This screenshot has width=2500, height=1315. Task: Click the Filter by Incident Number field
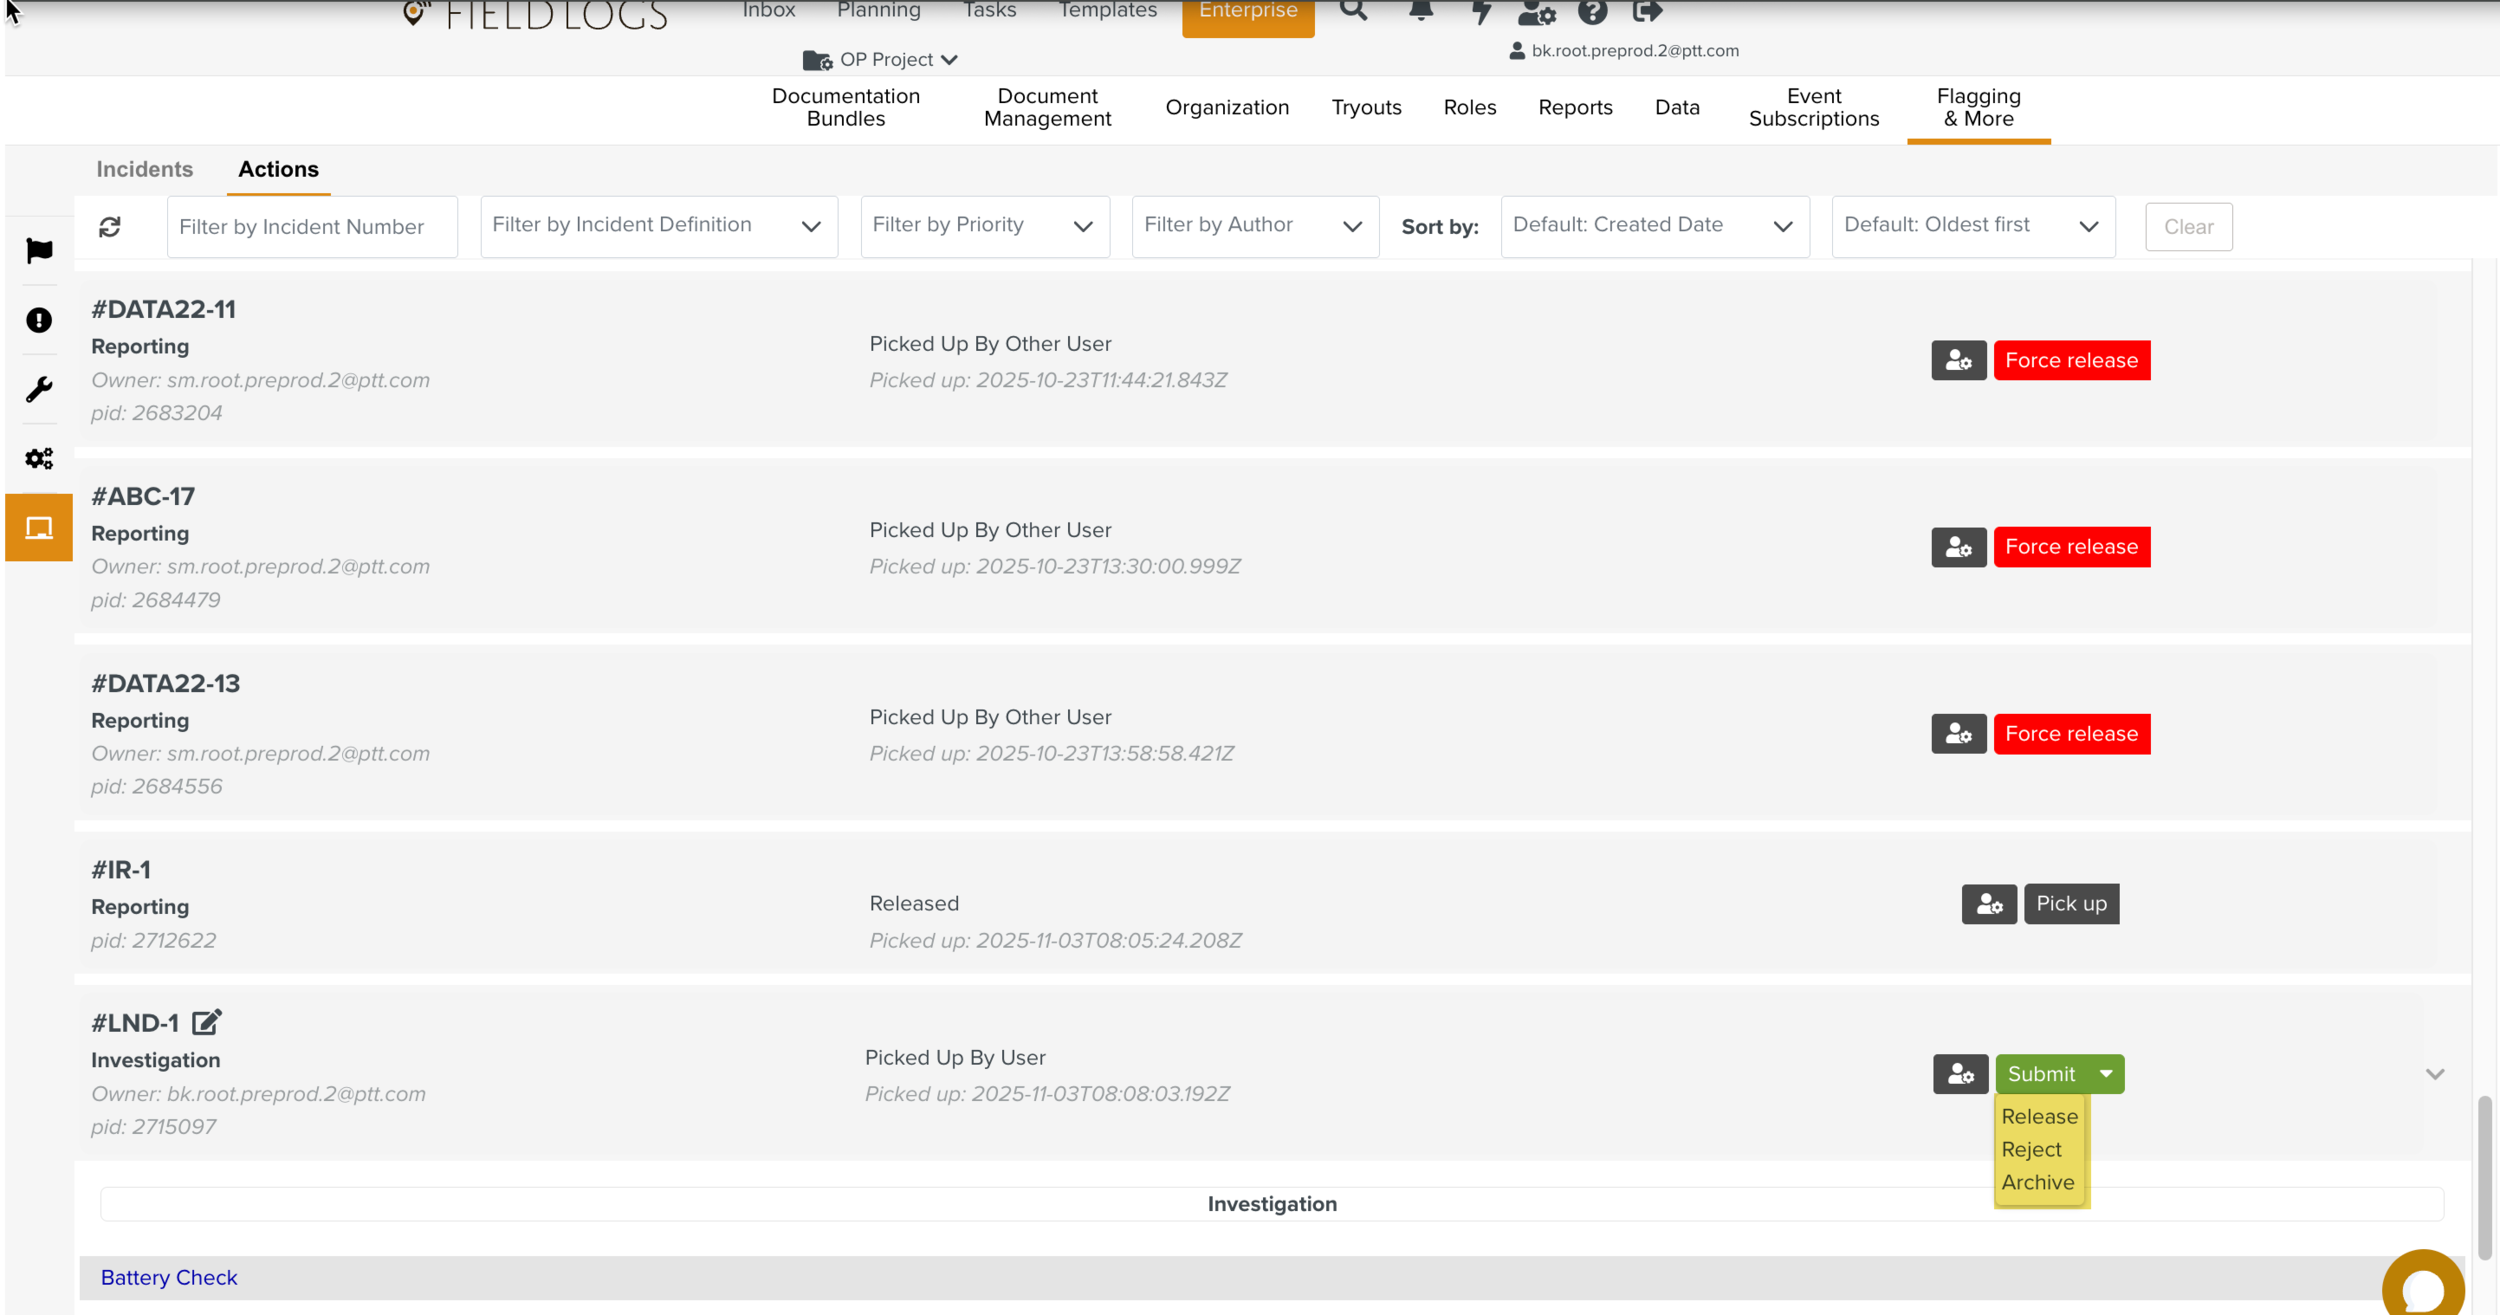[312, 227]
